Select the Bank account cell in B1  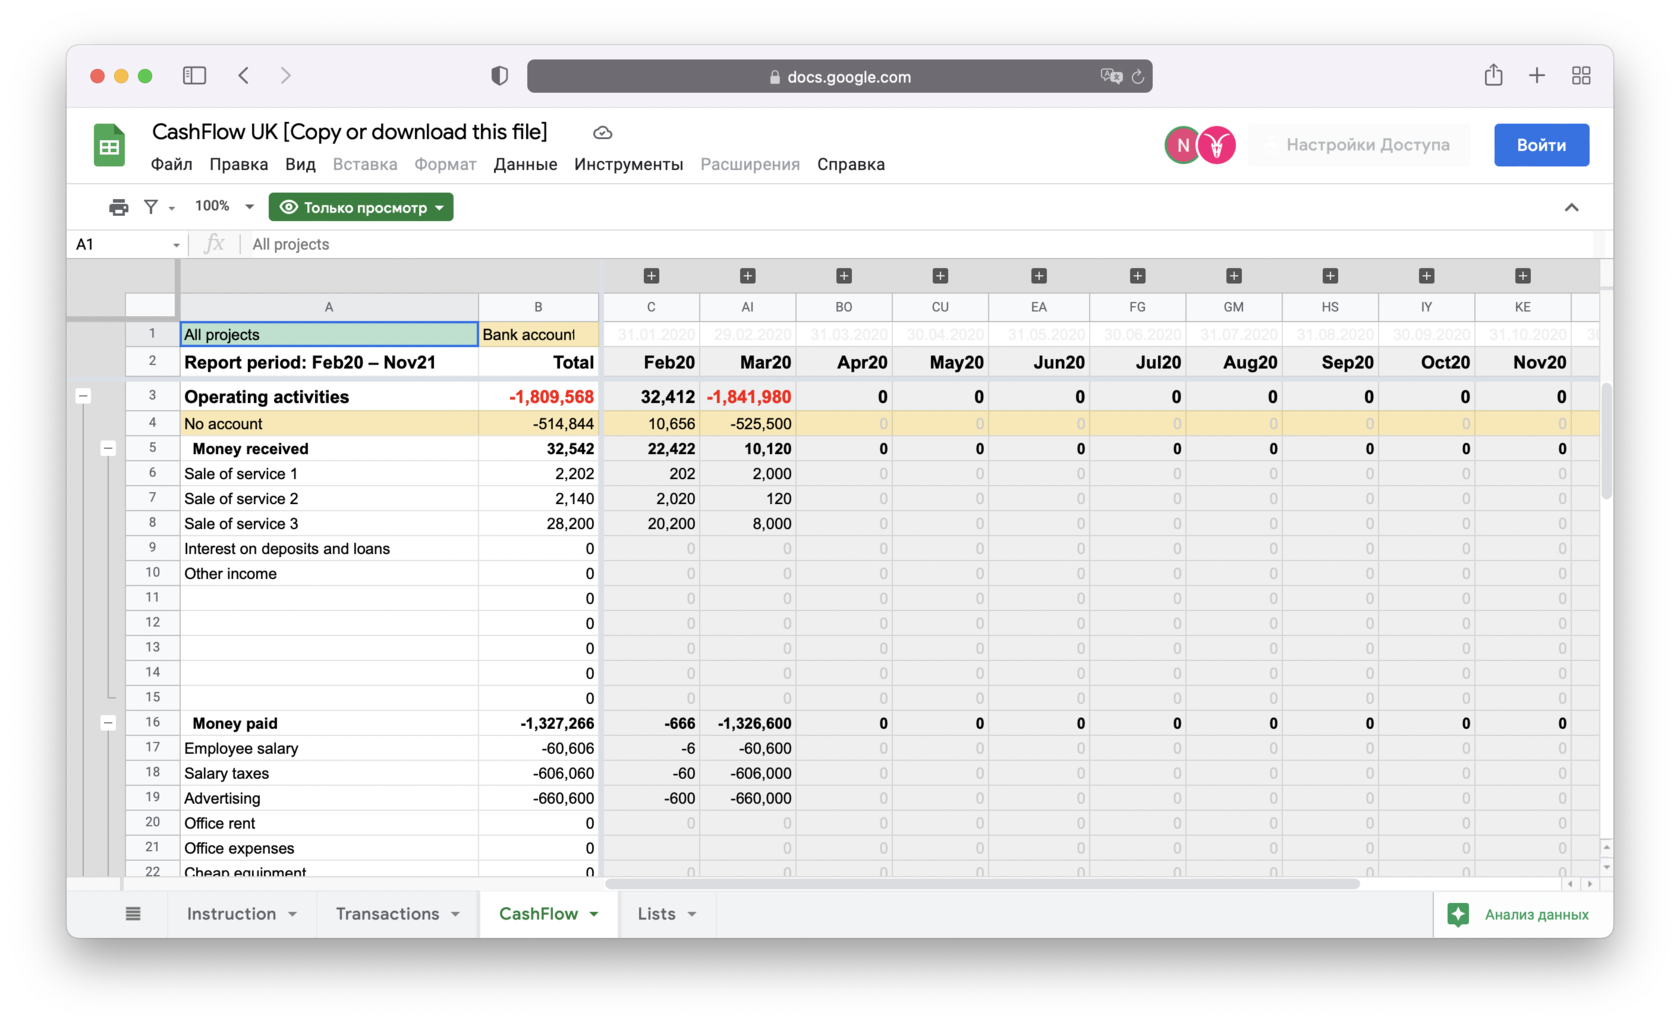(x=539, y=334)
